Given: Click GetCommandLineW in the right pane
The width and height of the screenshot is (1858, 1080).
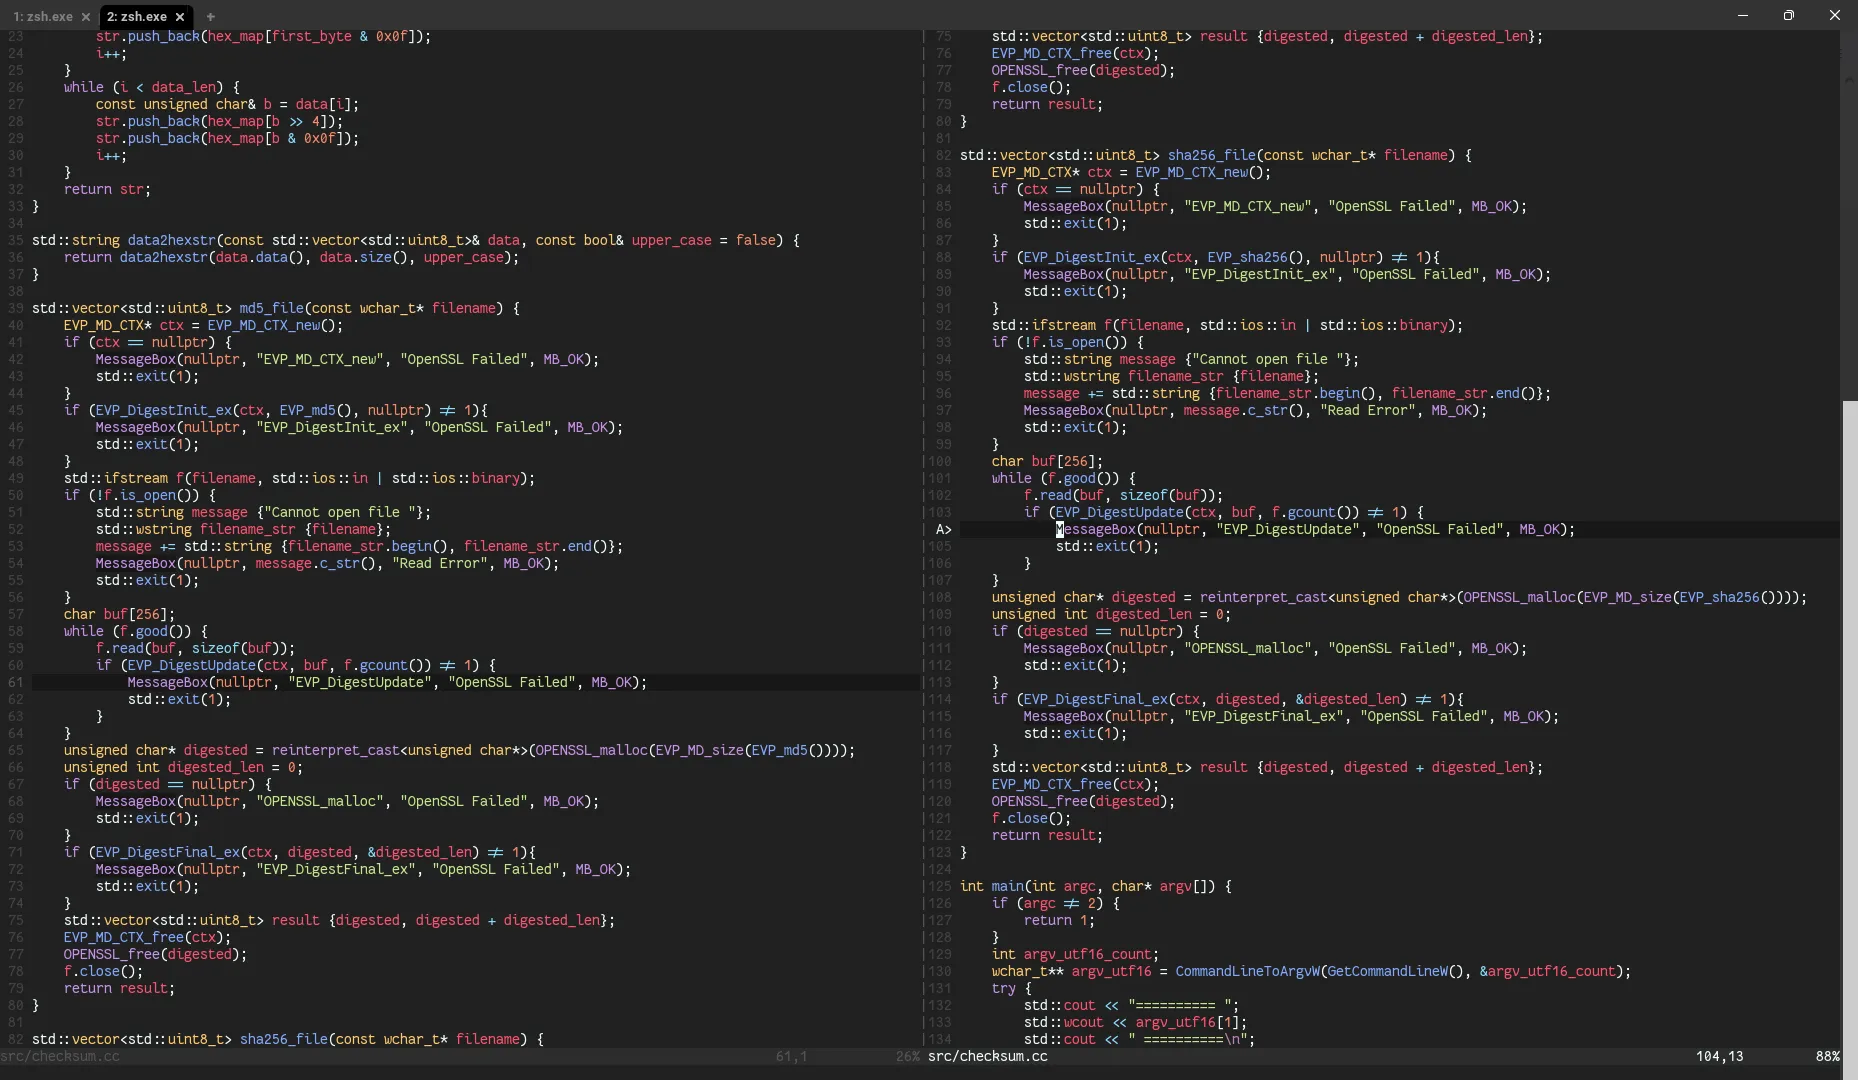Looking at the screenshot, I should (x=1387, y=972).
